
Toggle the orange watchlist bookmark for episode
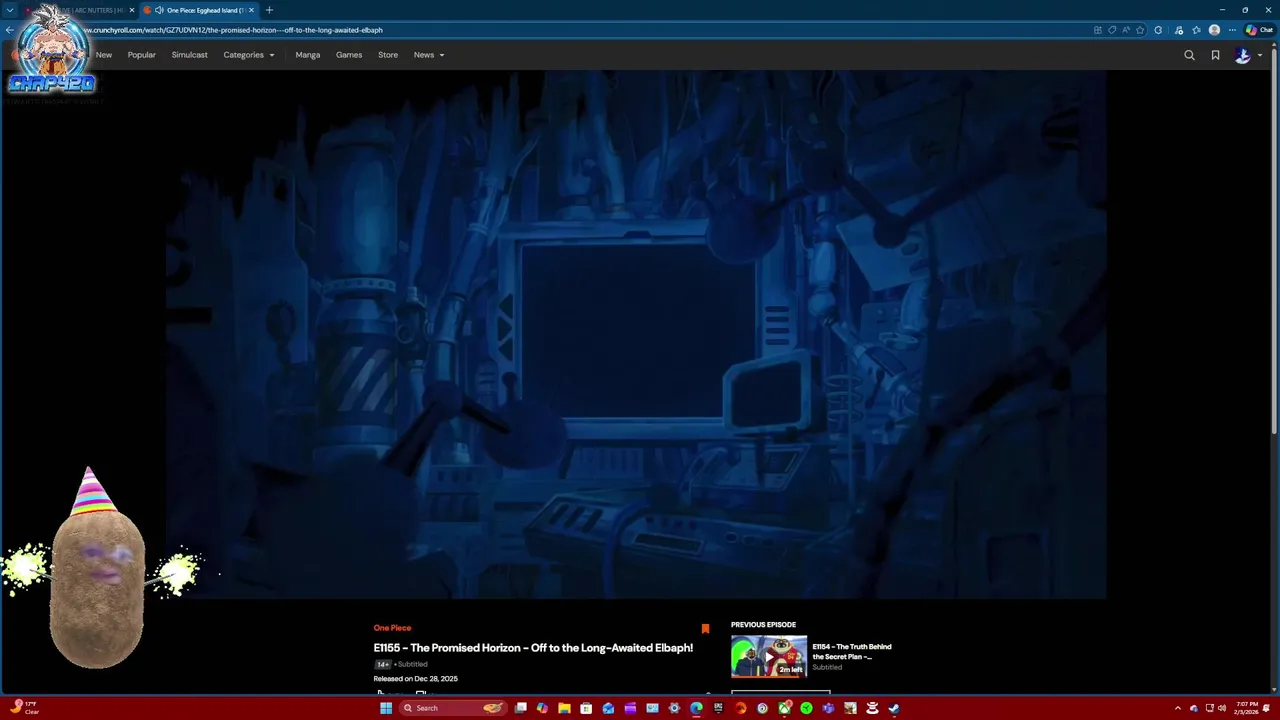[x=705, y=629]
